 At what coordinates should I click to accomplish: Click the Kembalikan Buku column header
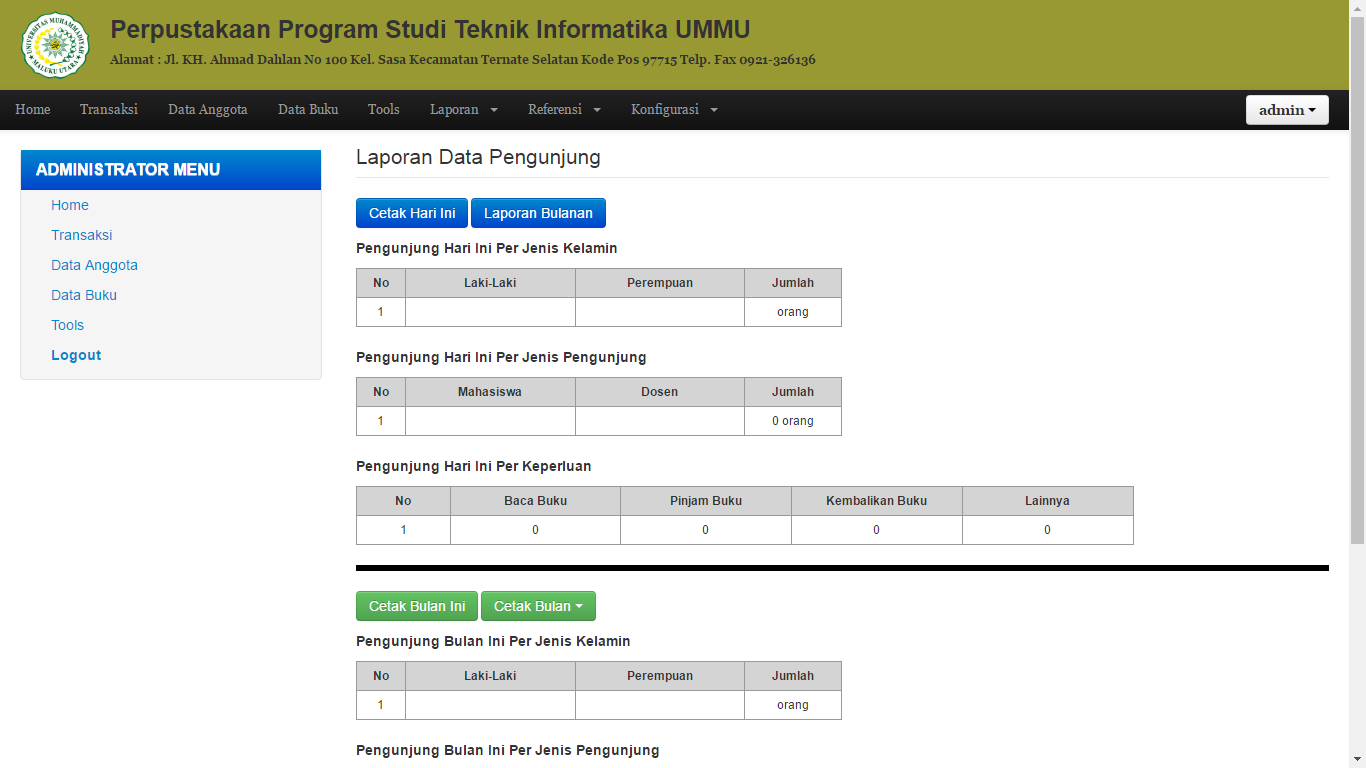pos(877,501)
